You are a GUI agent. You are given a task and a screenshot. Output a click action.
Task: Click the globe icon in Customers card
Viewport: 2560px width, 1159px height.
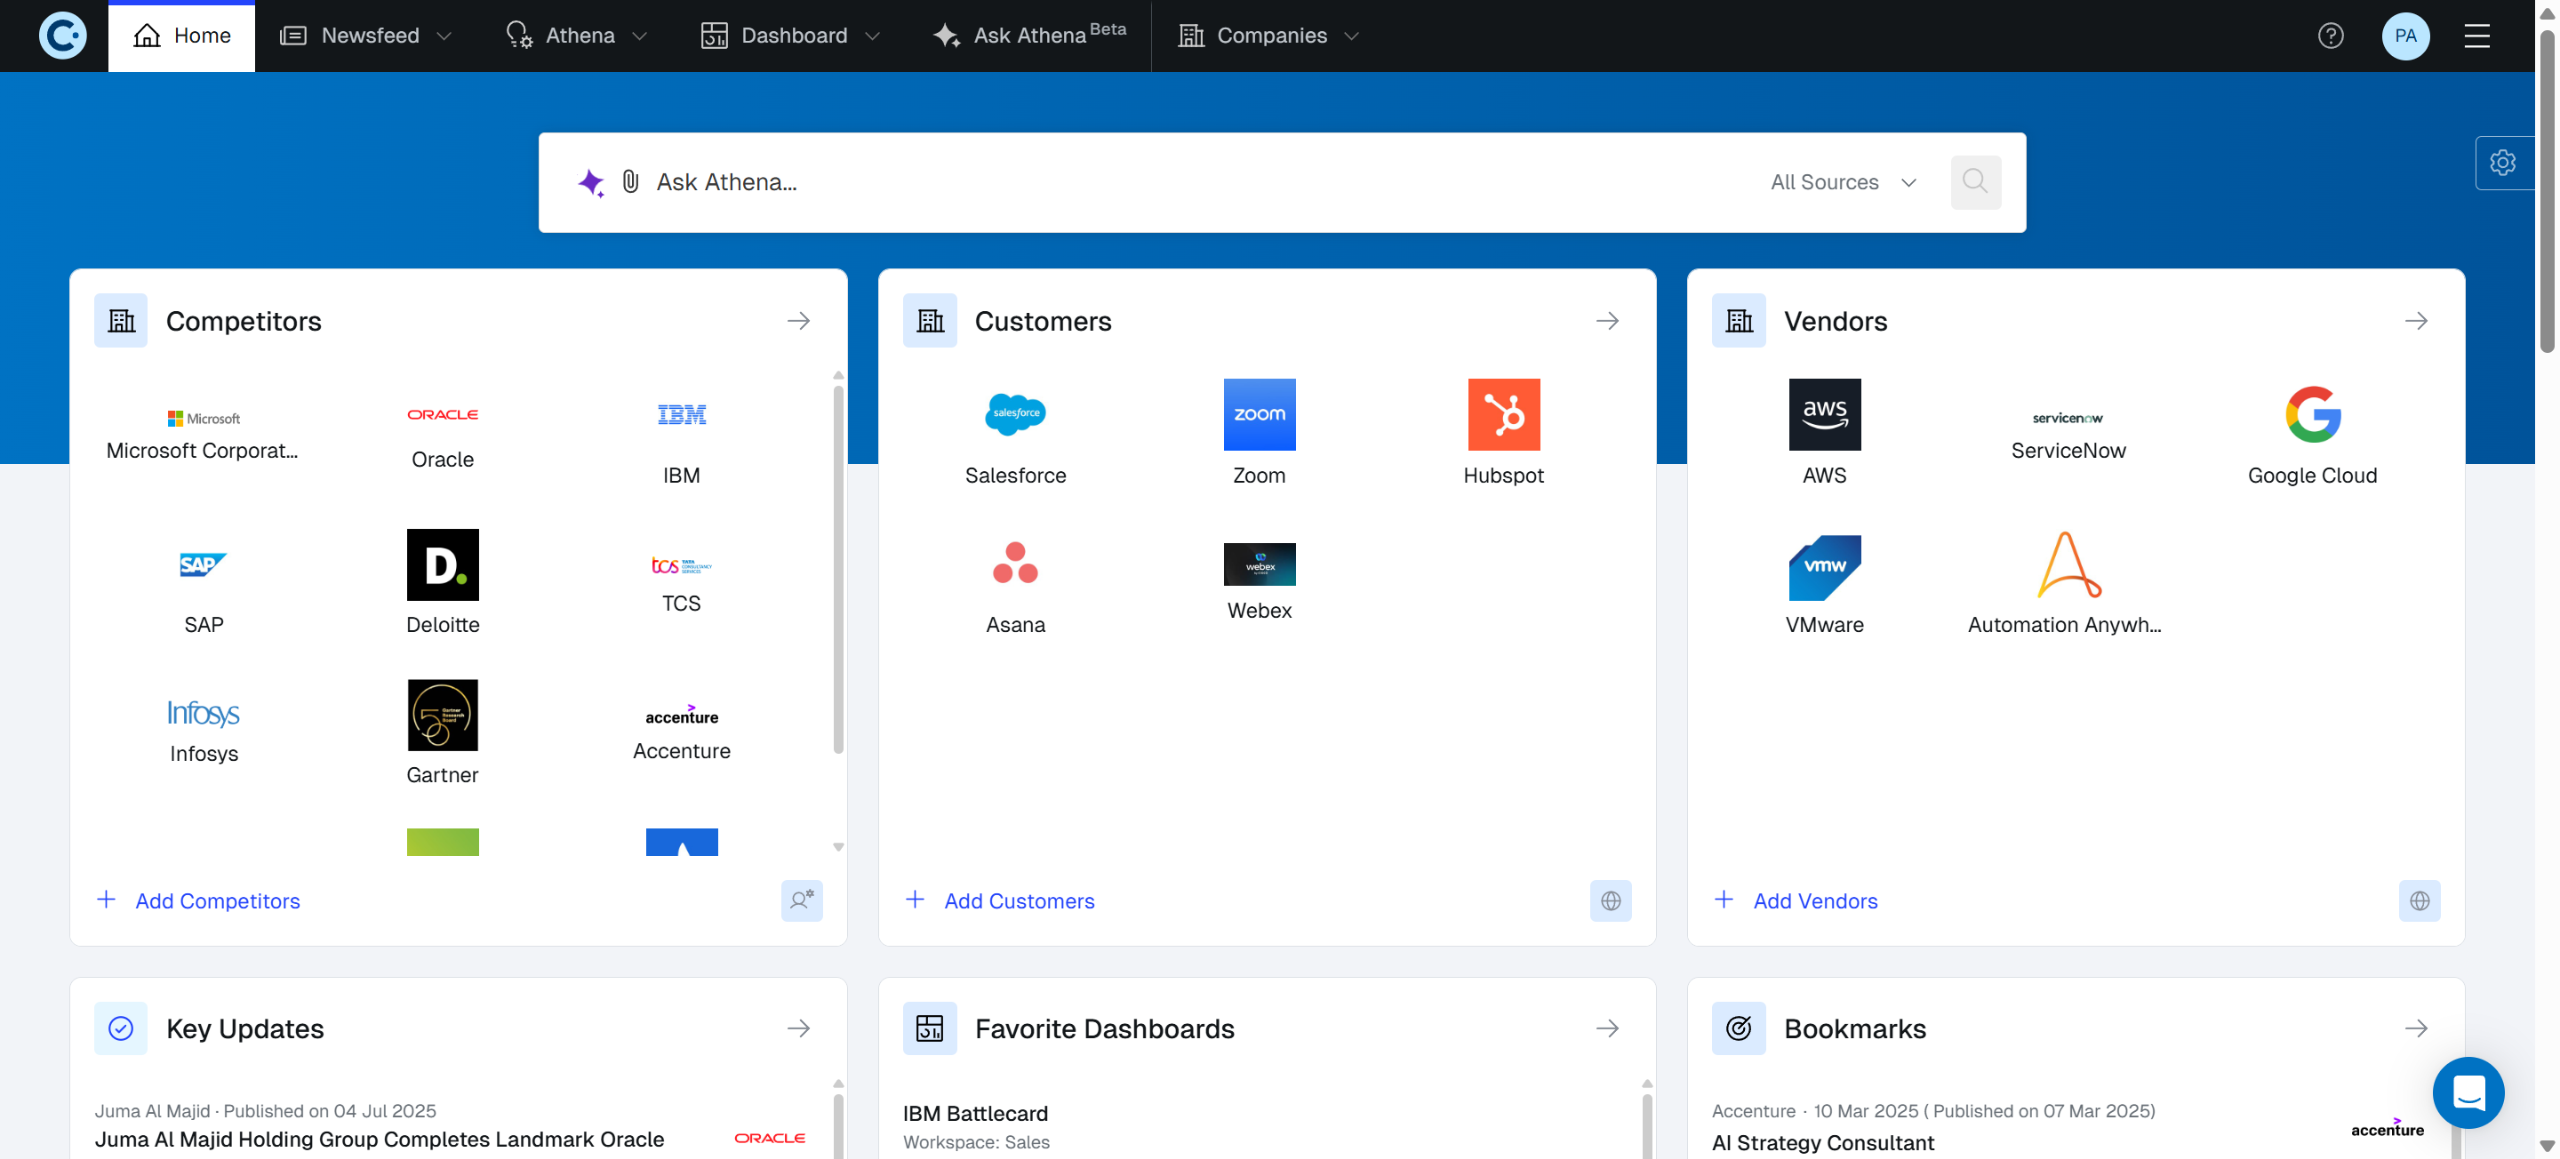[x=1610, y=900]
